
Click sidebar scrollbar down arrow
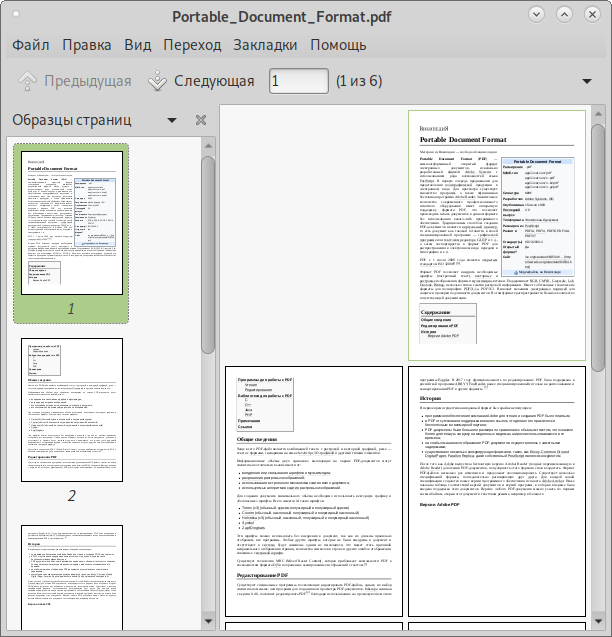tap(208, 621)
